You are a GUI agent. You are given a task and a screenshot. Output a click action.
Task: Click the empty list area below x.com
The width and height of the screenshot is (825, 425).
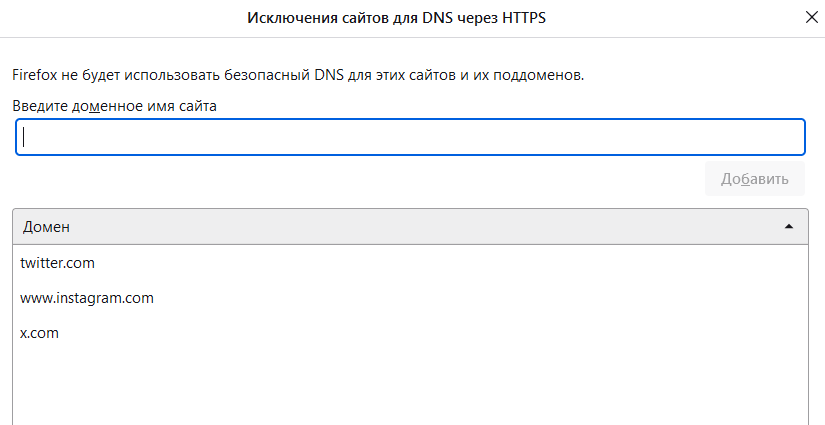410,387
